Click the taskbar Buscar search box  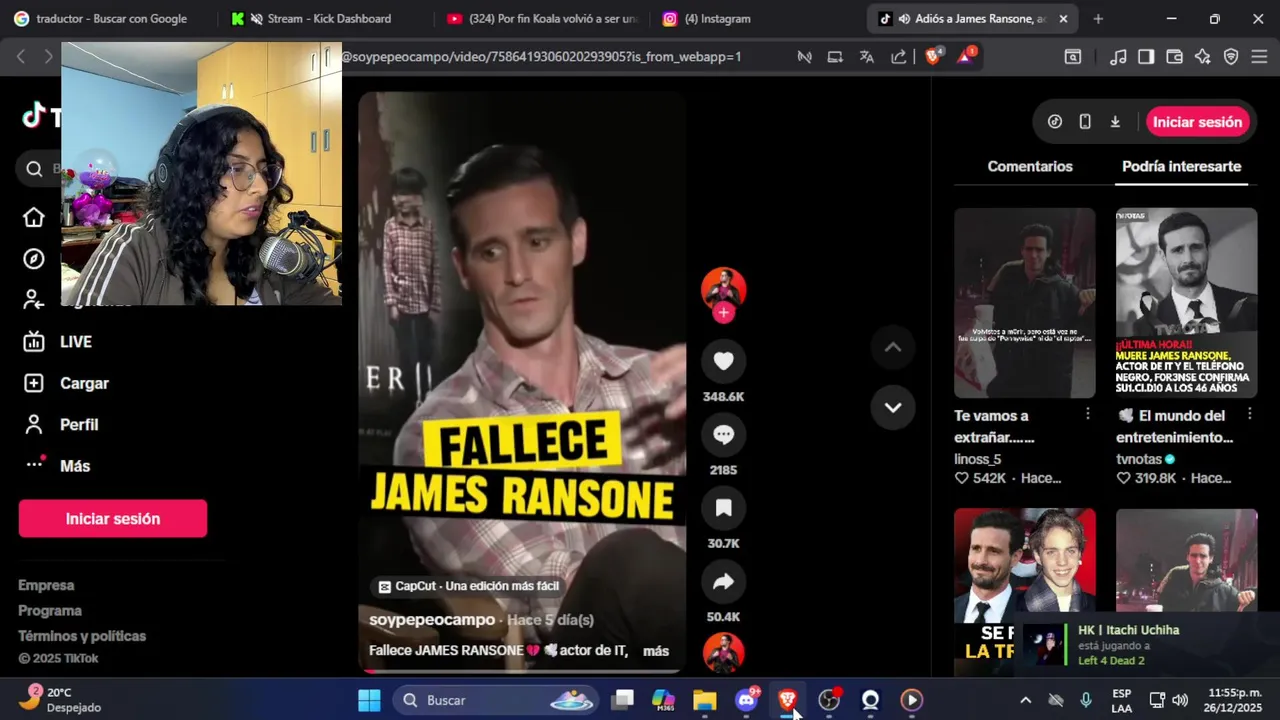[495, 700]
